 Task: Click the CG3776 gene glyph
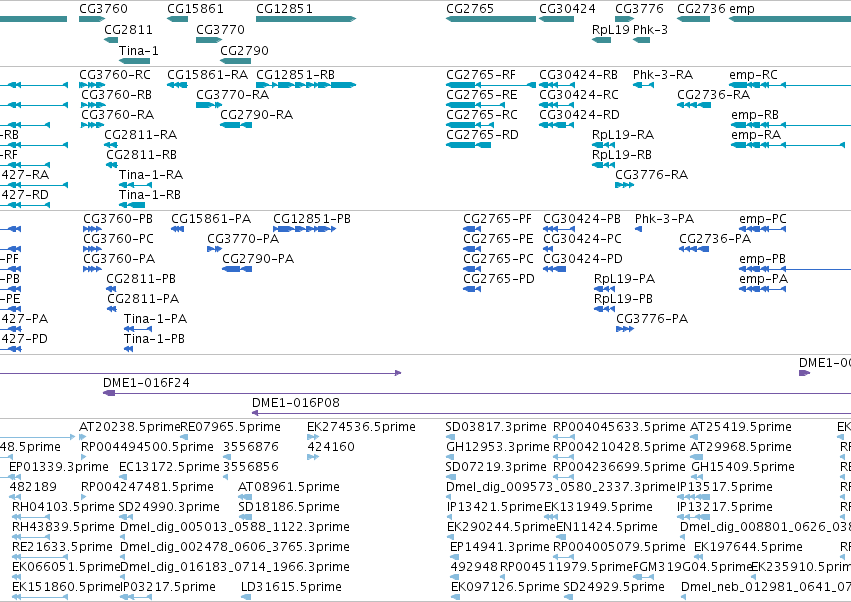(x=624, y=19)
